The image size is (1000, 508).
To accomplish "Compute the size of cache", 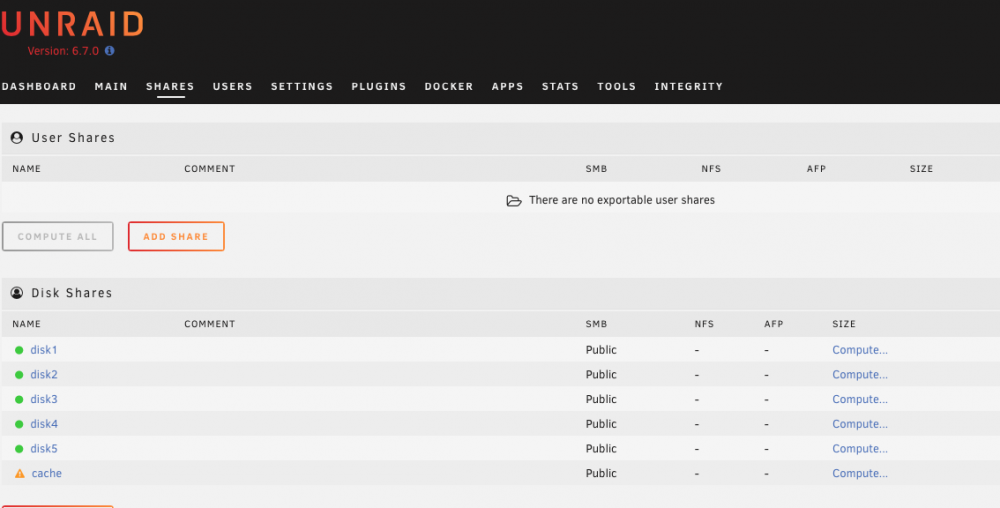I will [860, 474].
